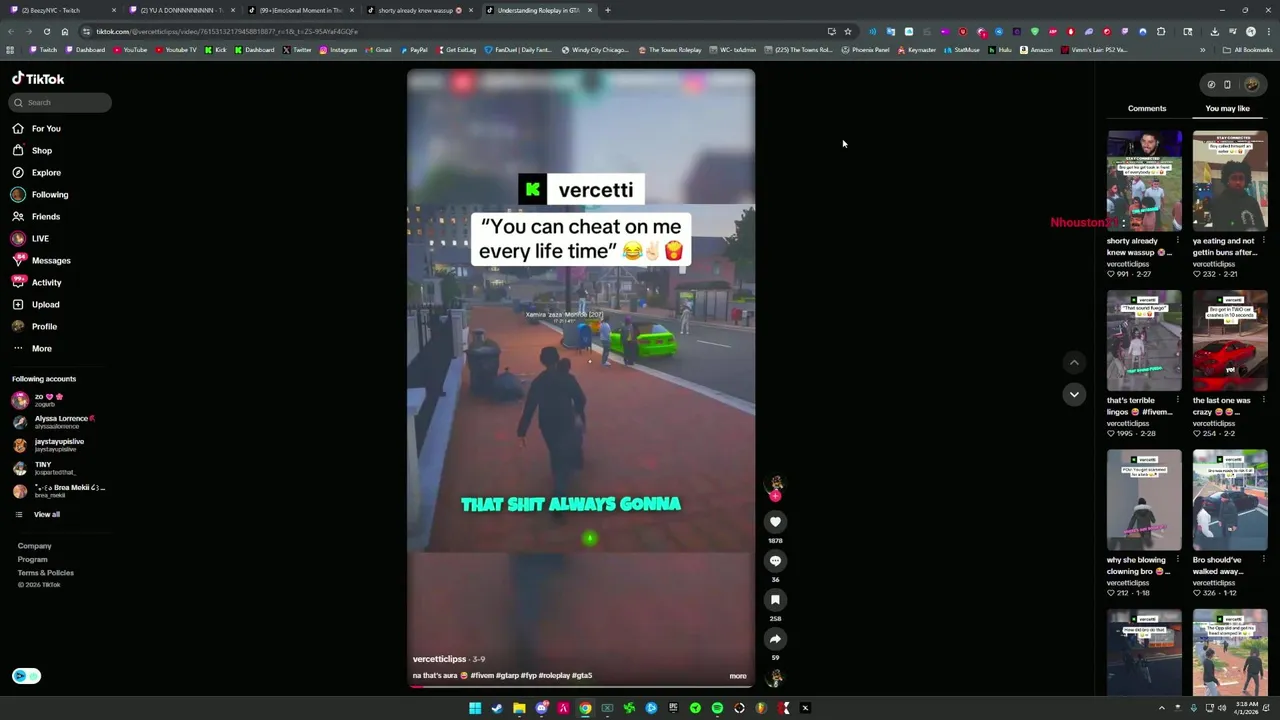Viewport: 1280px width, 720px height.
Task: Open the Company footer link
Action: pos(34,546)
